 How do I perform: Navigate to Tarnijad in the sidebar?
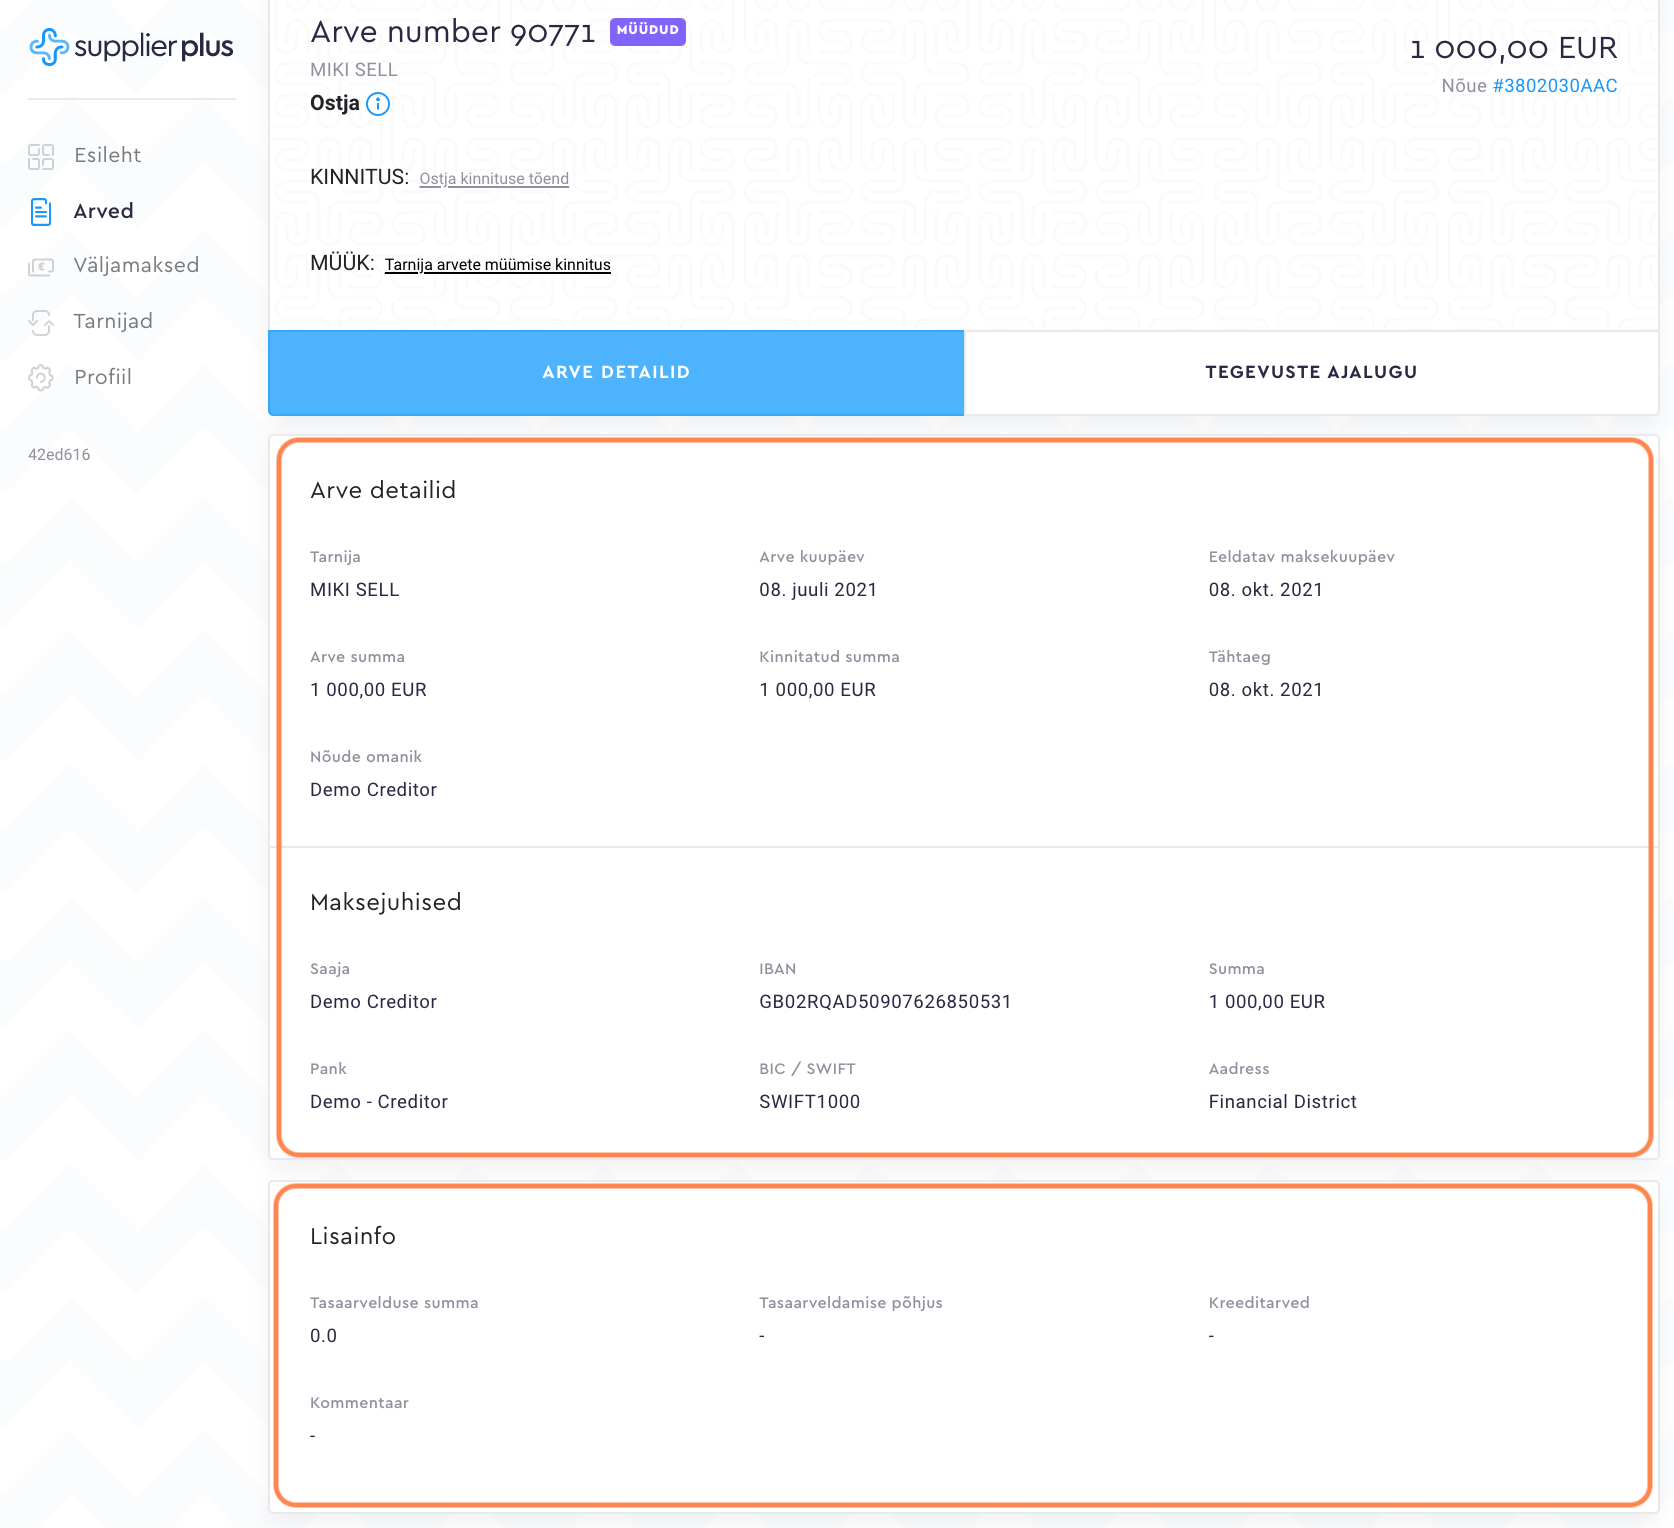113,321
